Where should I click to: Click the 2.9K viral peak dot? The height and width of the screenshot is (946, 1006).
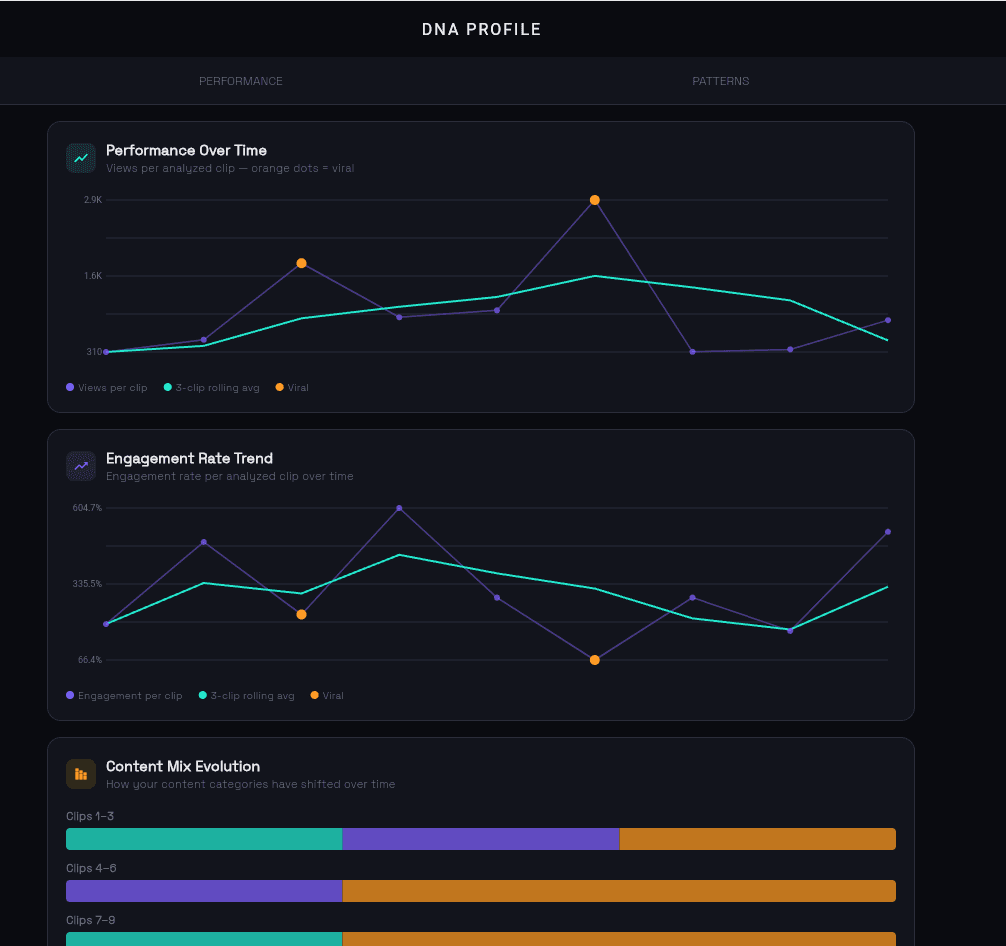(x=595, y=200)
